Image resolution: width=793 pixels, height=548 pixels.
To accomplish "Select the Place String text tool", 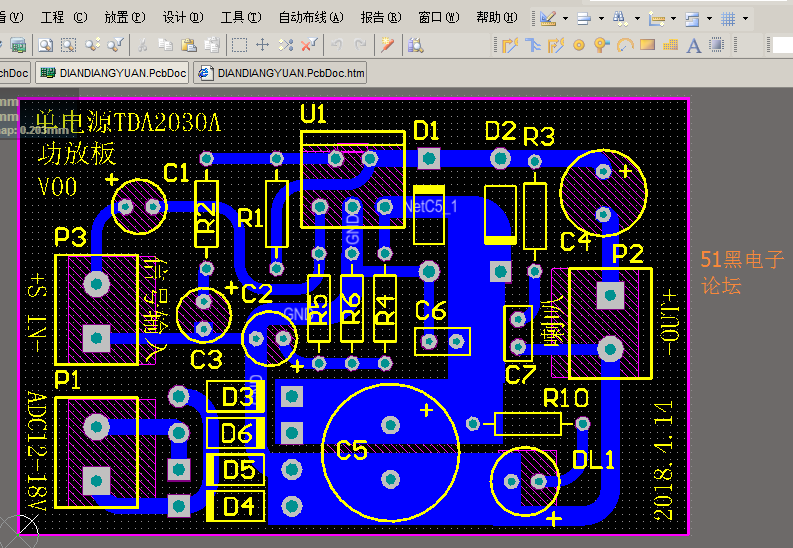I will click(693, 46).
